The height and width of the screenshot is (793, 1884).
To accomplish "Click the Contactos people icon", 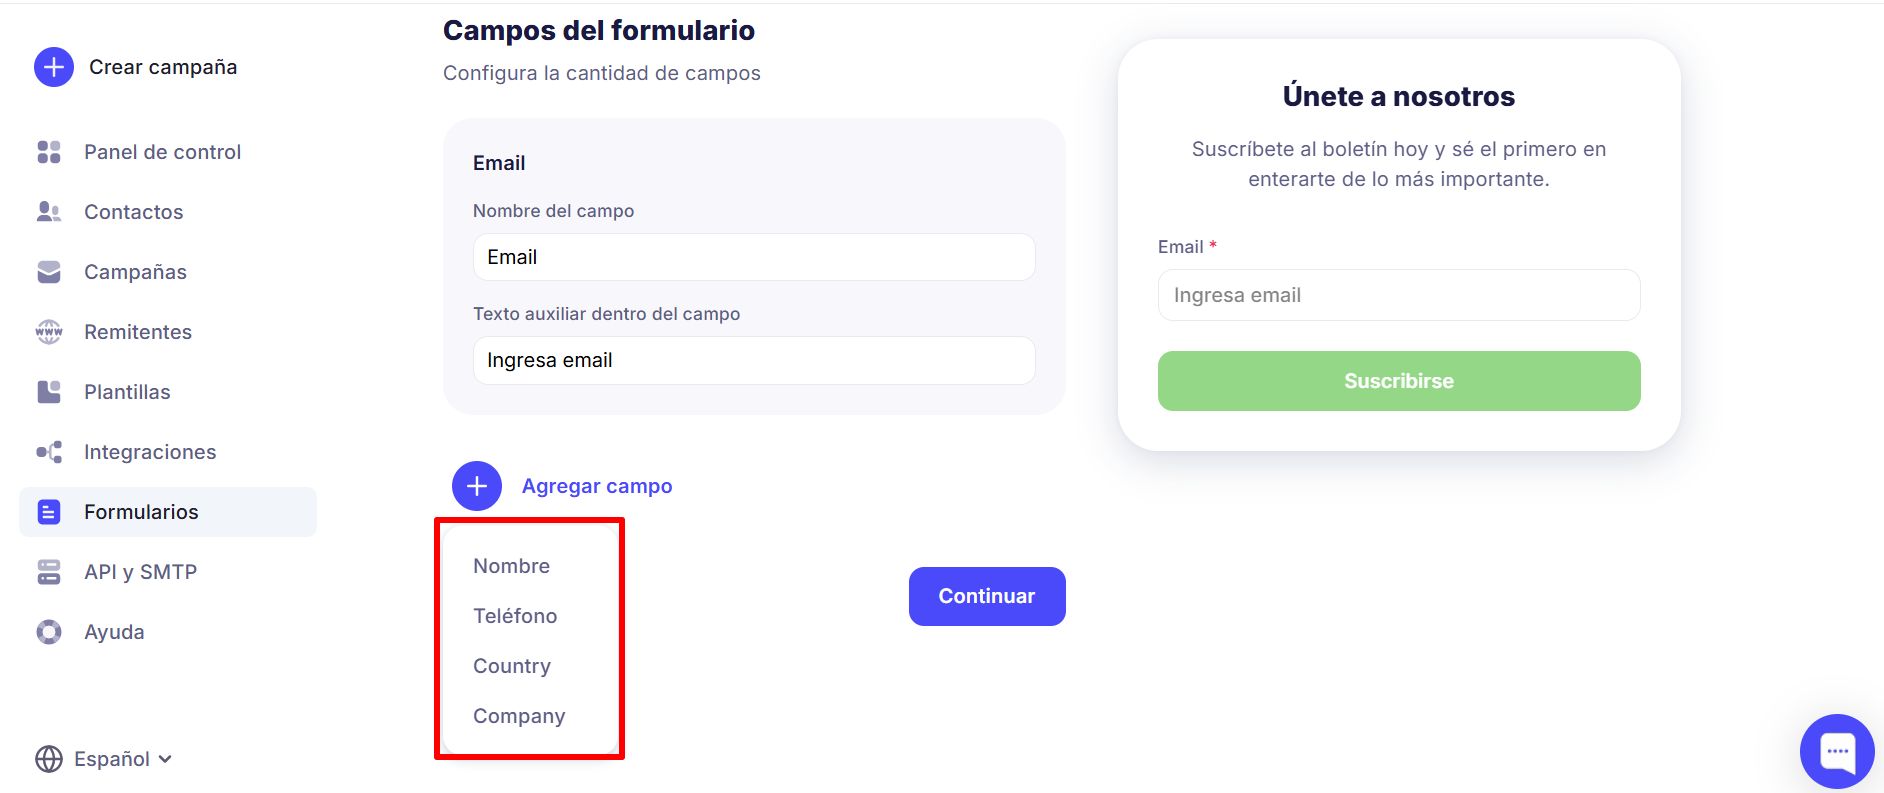I will point(49,212).
